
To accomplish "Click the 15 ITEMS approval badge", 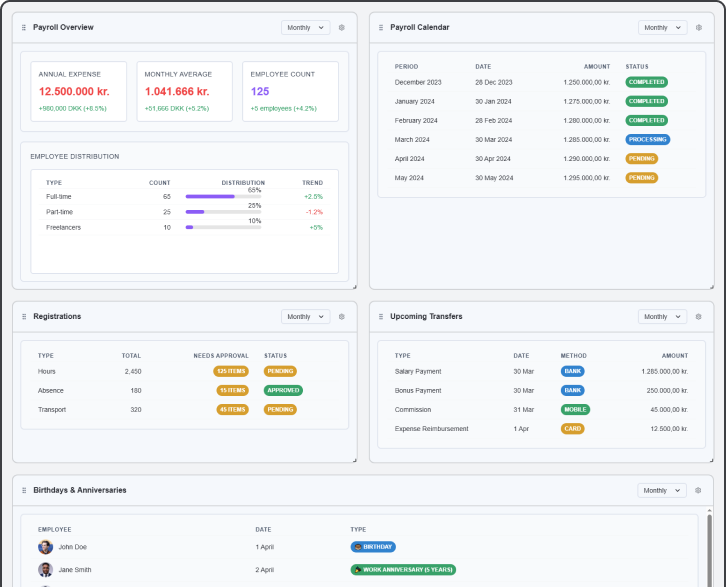I will (x=232, y=390).
